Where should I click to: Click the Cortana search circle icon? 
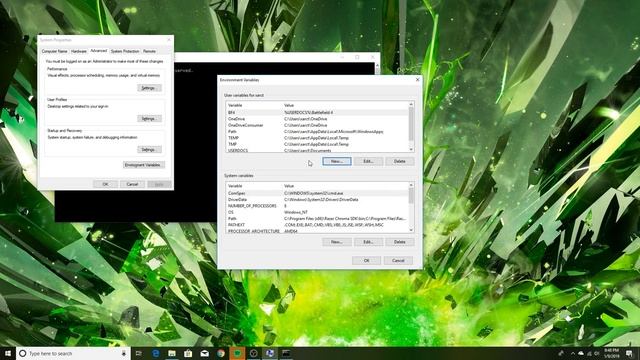23,353
